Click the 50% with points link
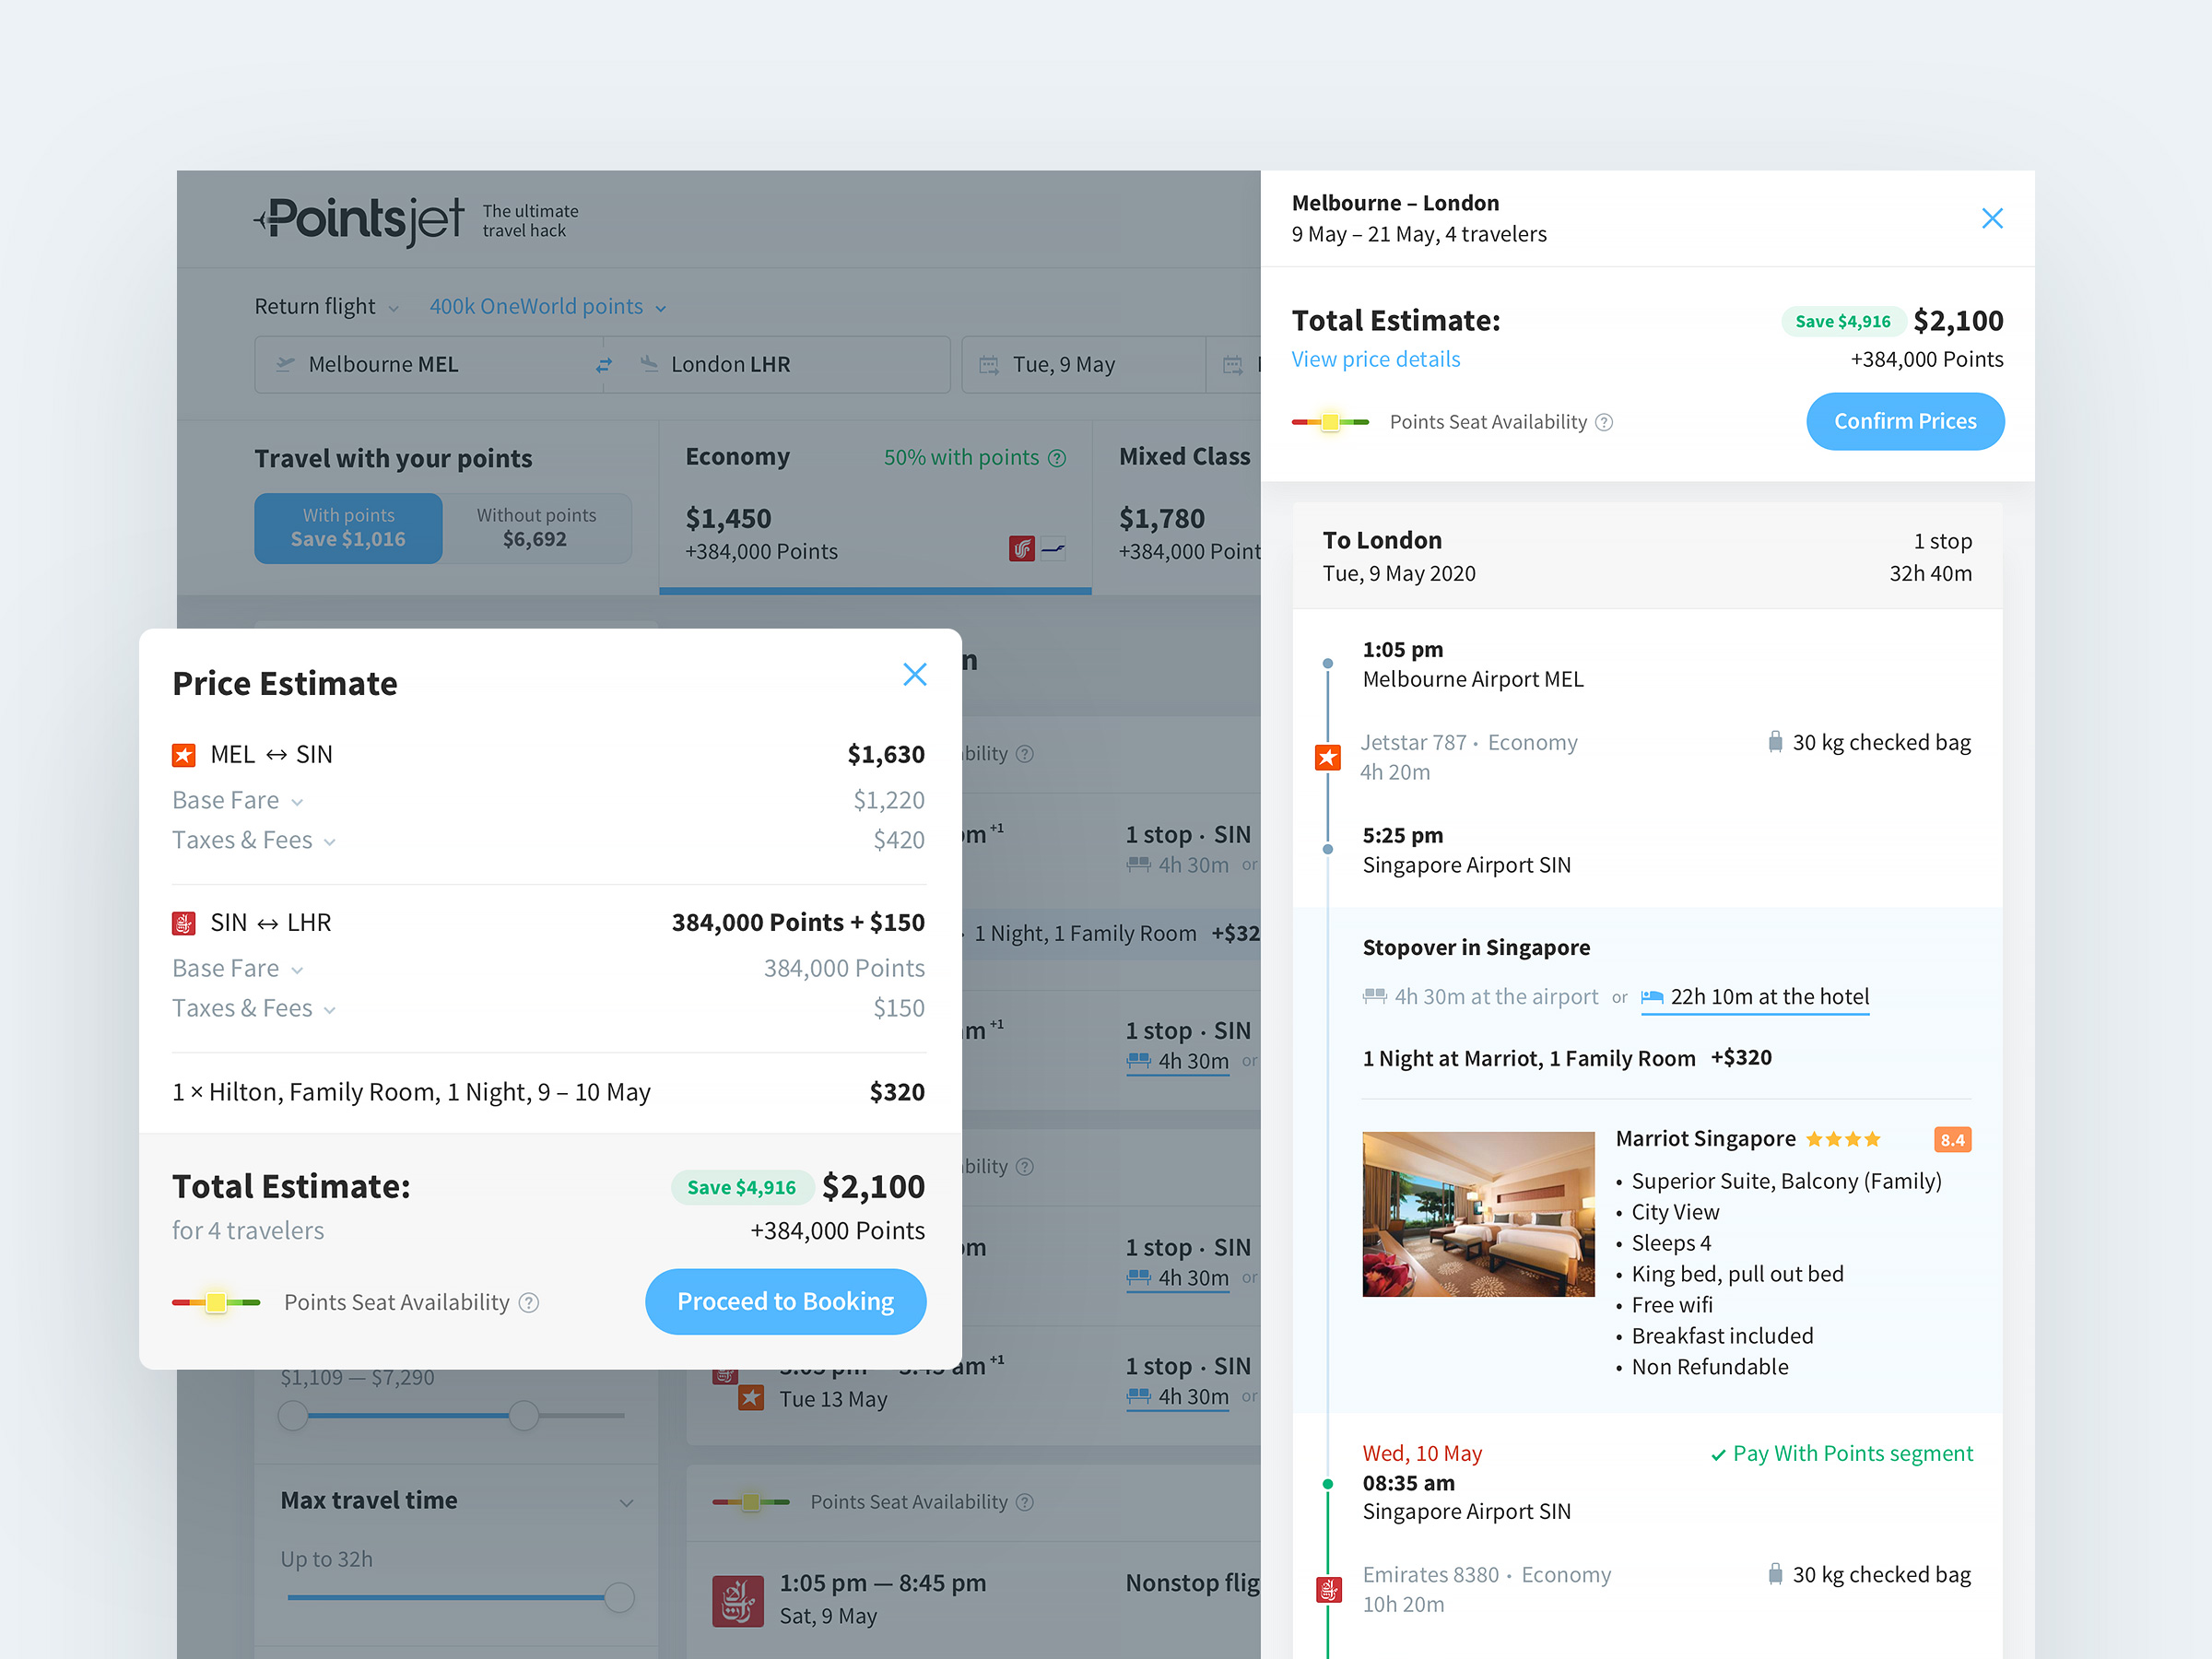This screenshot has height=1659, width=2212. 961,457
